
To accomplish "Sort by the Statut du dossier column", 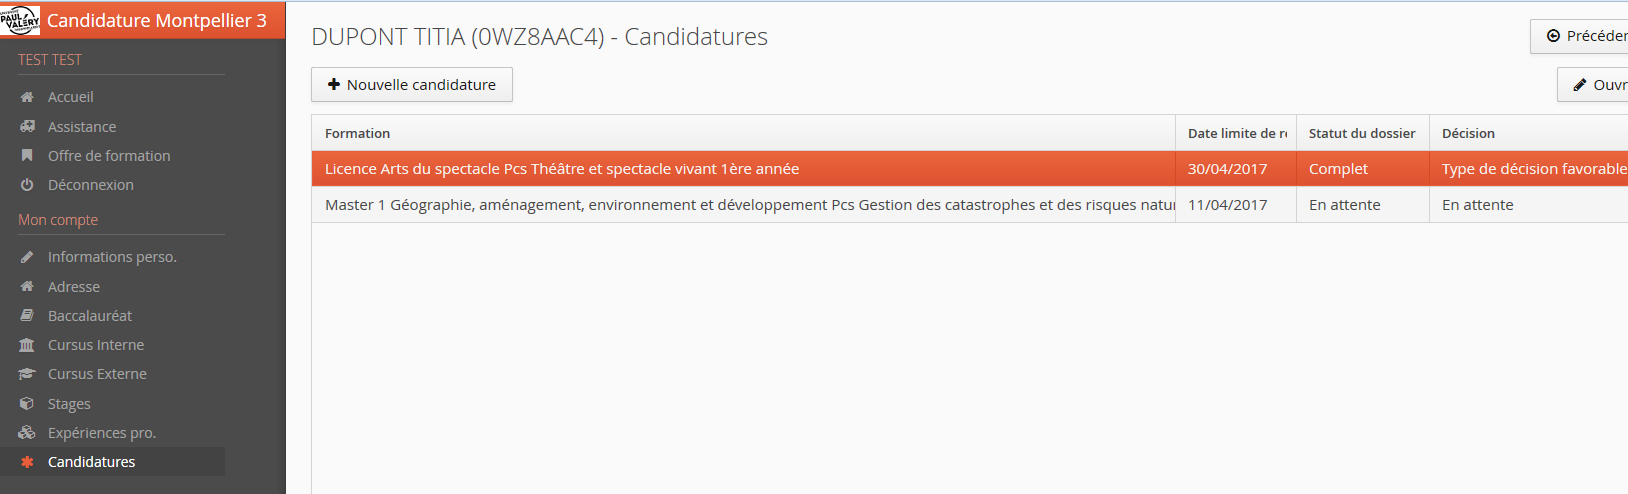I will point(1361,133).
